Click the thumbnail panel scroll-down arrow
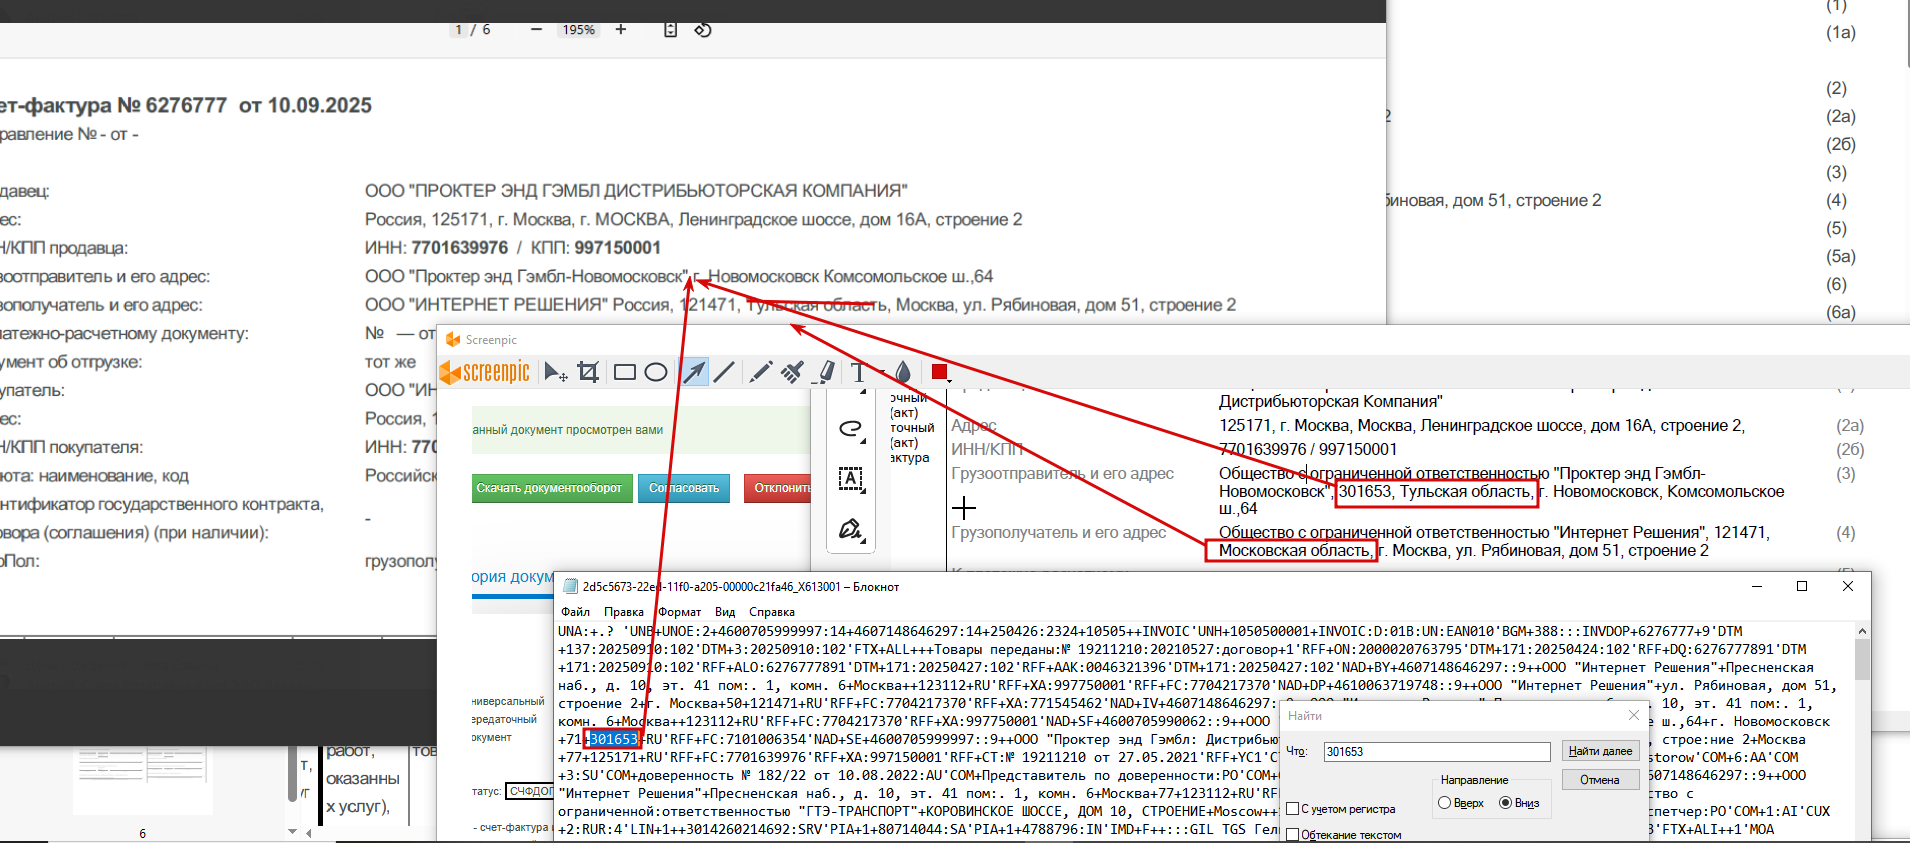 (293, 831)
